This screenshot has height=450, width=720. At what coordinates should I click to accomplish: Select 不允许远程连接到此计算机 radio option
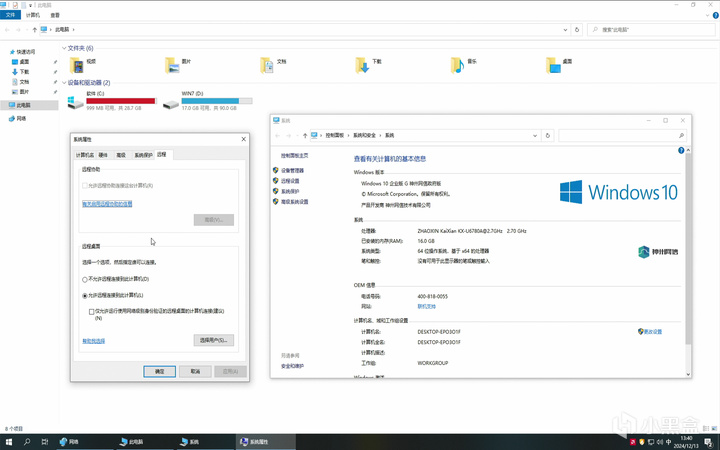pos(84,279)
